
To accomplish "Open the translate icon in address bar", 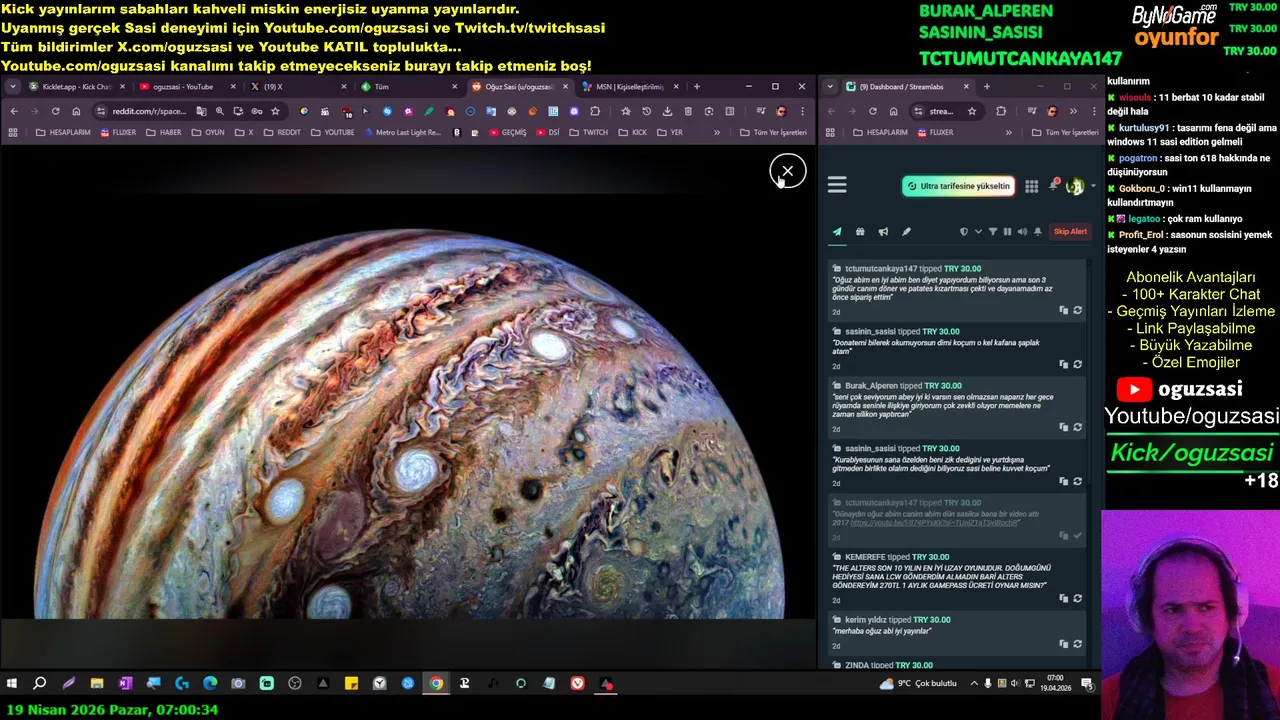I will click(x=201, y=111).
